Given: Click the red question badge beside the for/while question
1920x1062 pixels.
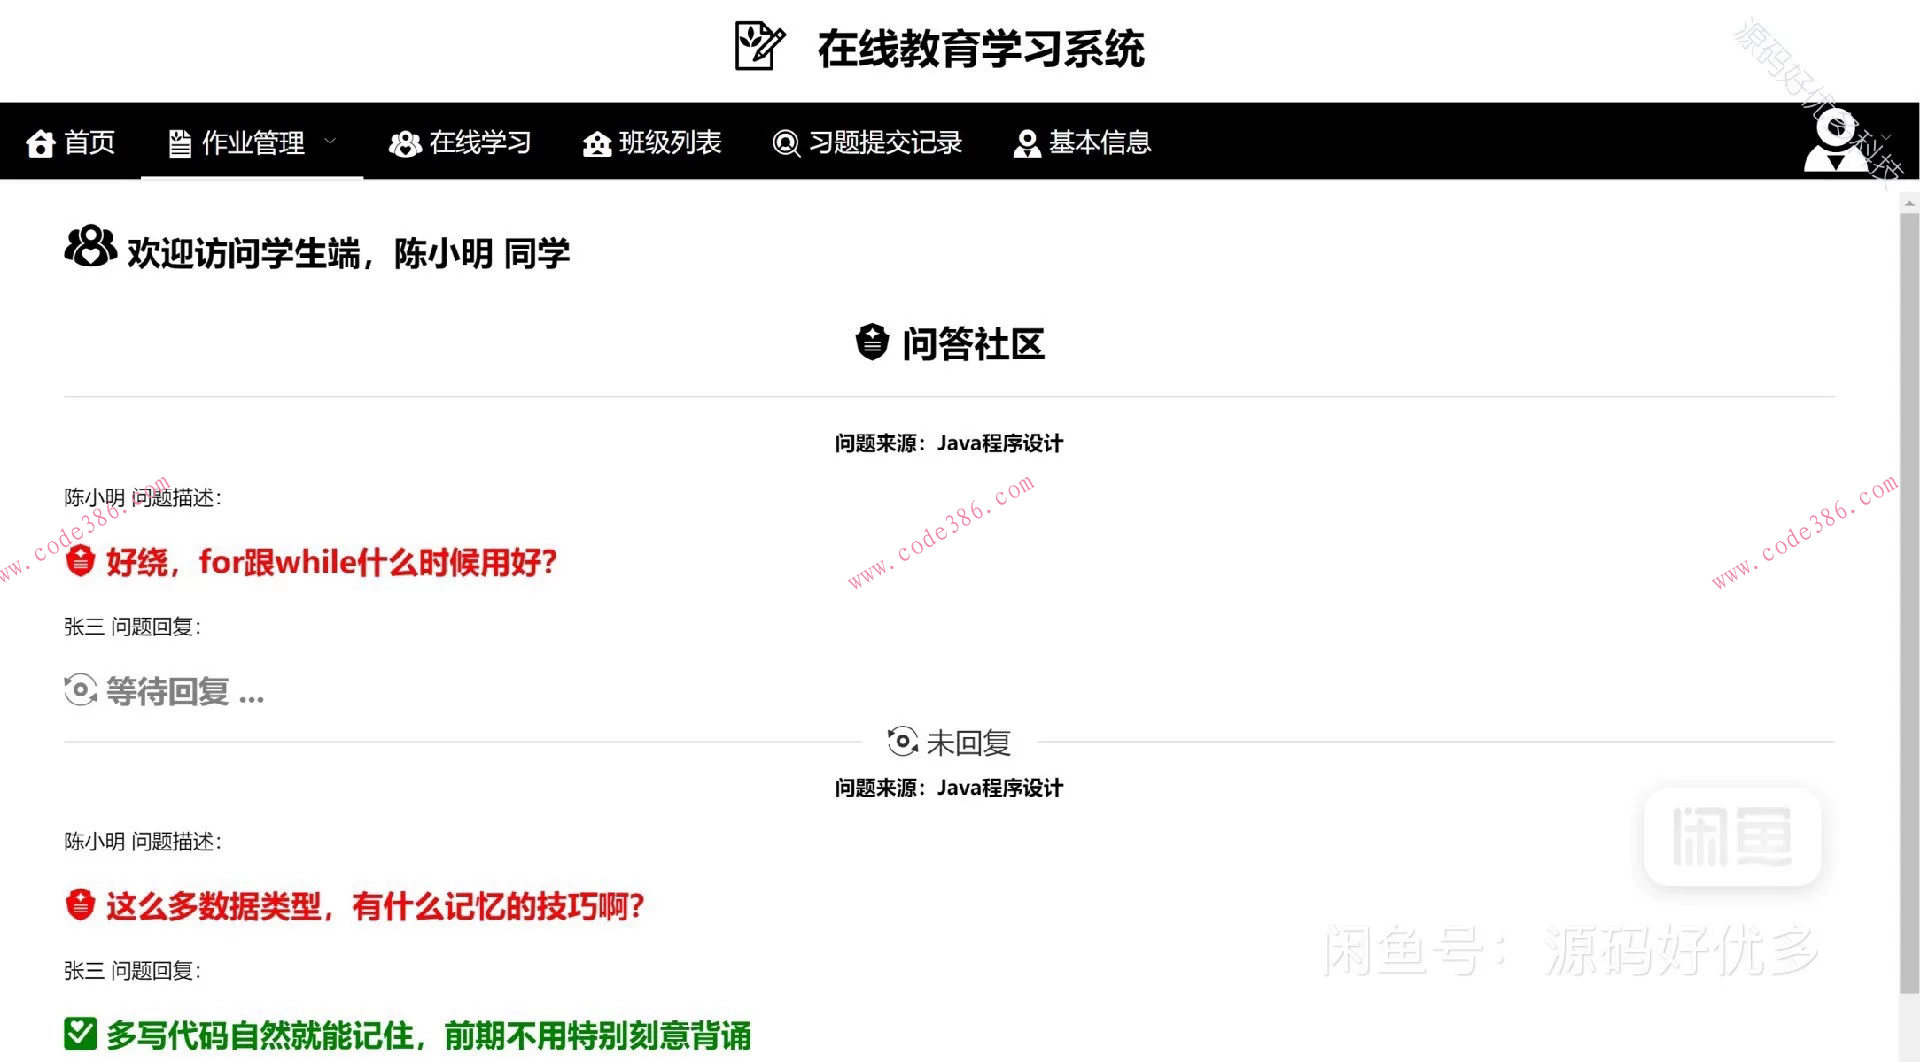Looking at the screenshot, I should tap(79, 562).
